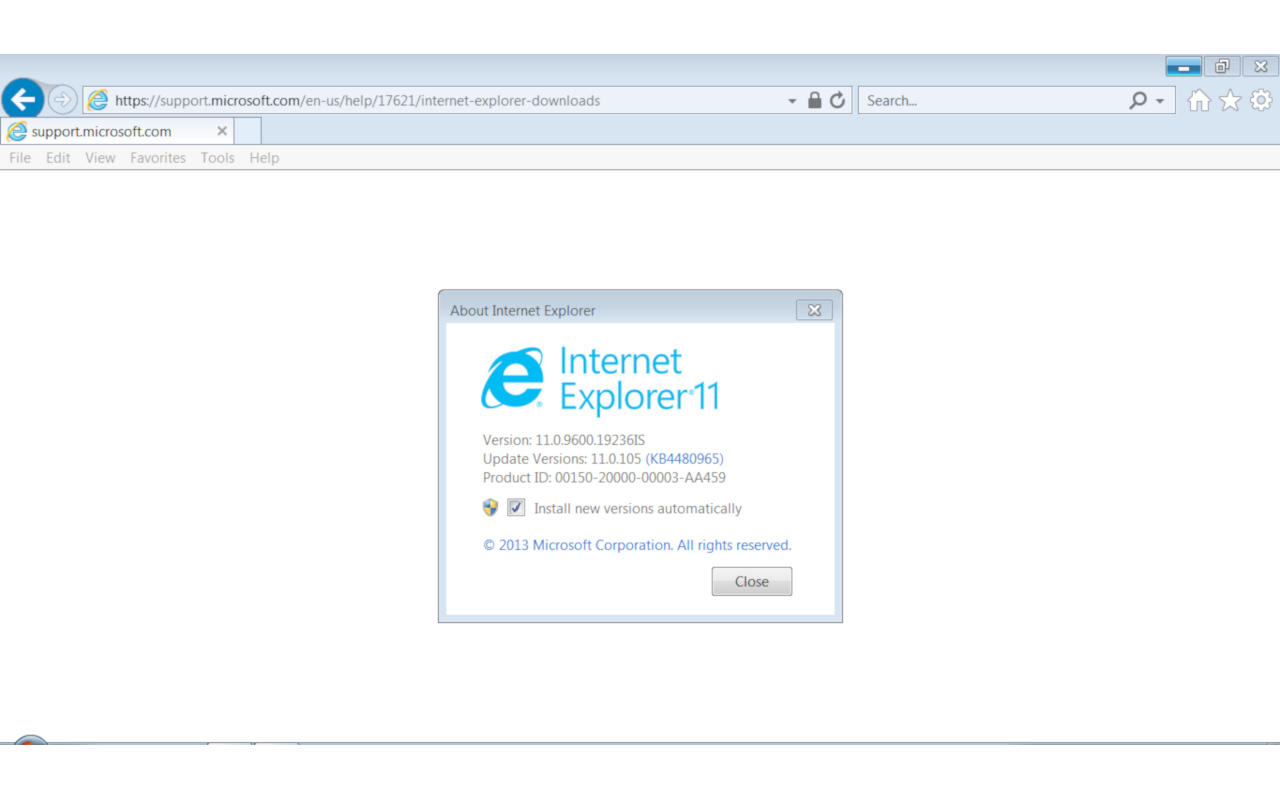Click the search magnifier icon

[1138, 100]
